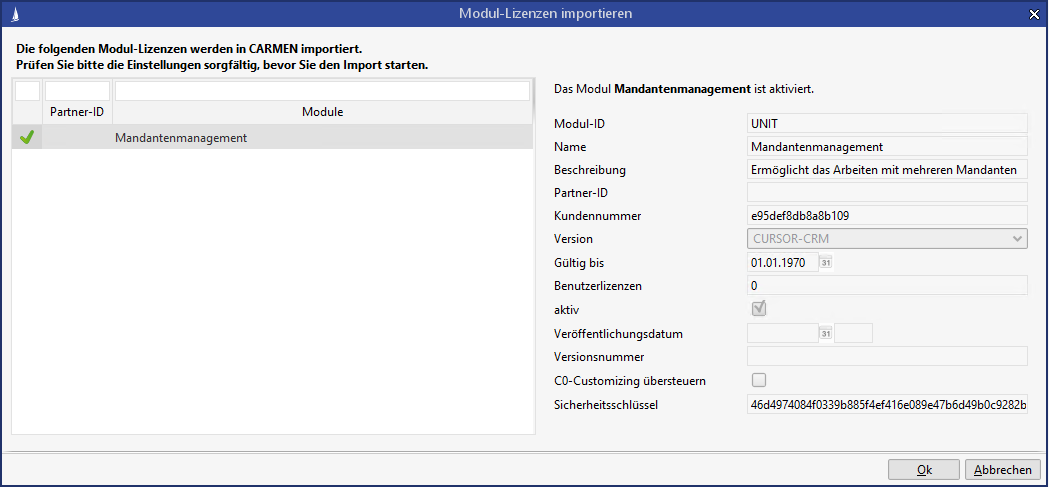Click the Partner-ID column header
The height and width of the screenshot is (487, 1049).
pyautogui.click(x=77, y=112)
